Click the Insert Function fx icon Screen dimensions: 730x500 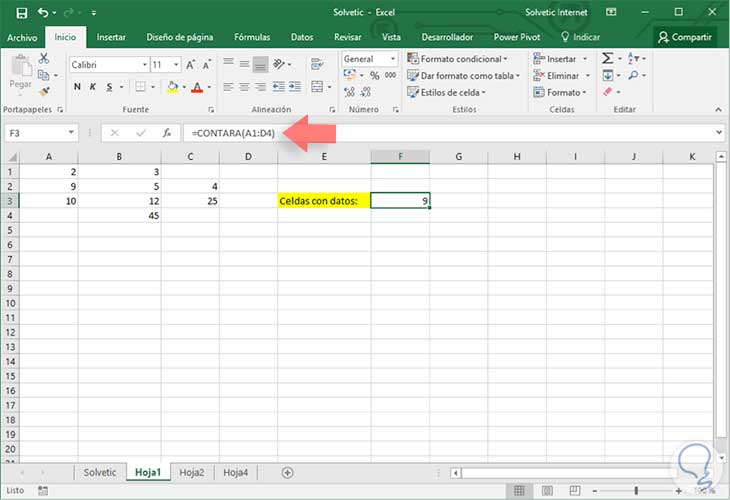tap(167, 133)
